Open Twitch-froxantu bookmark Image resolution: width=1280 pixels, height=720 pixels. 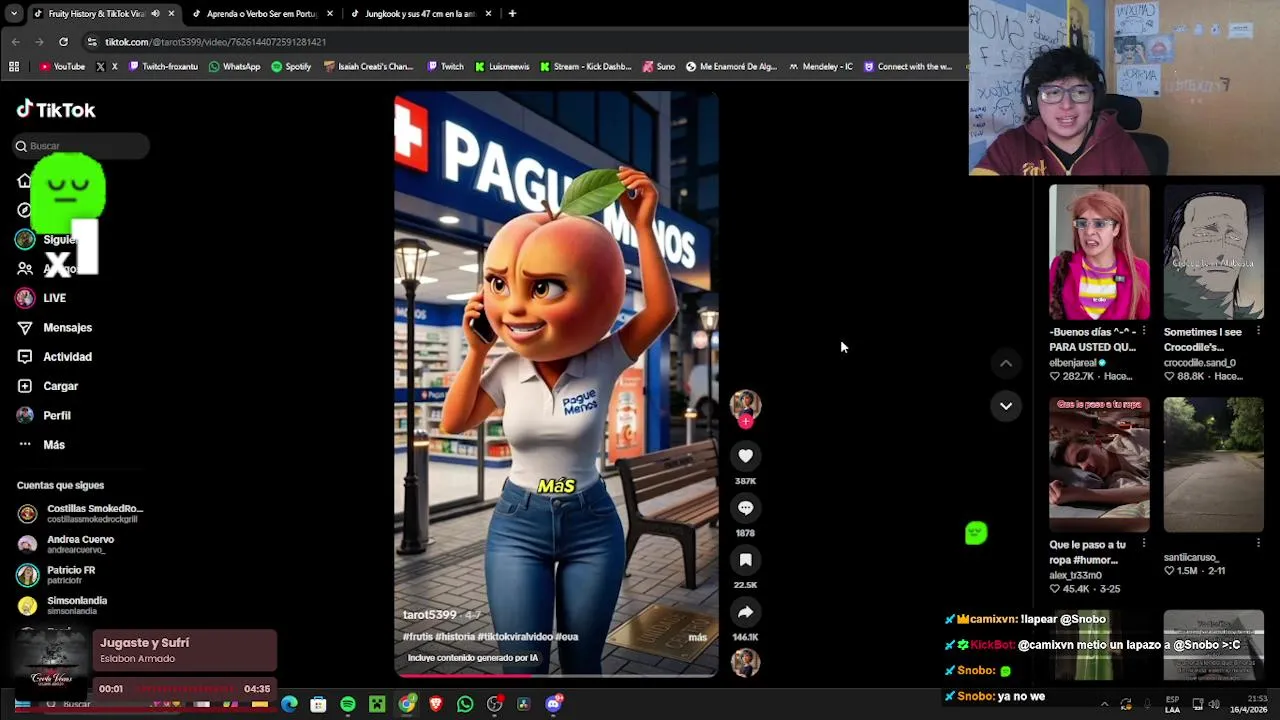click(163, 67)
